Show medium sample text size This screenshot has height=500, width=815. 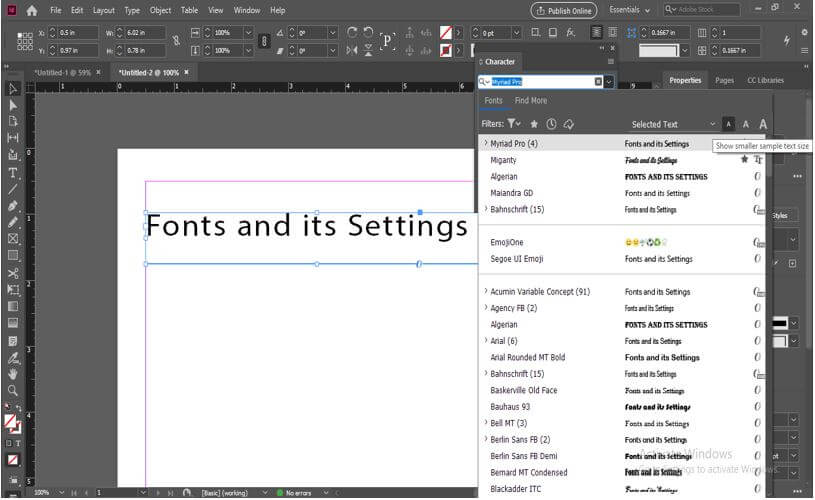(x=745, y=124)
